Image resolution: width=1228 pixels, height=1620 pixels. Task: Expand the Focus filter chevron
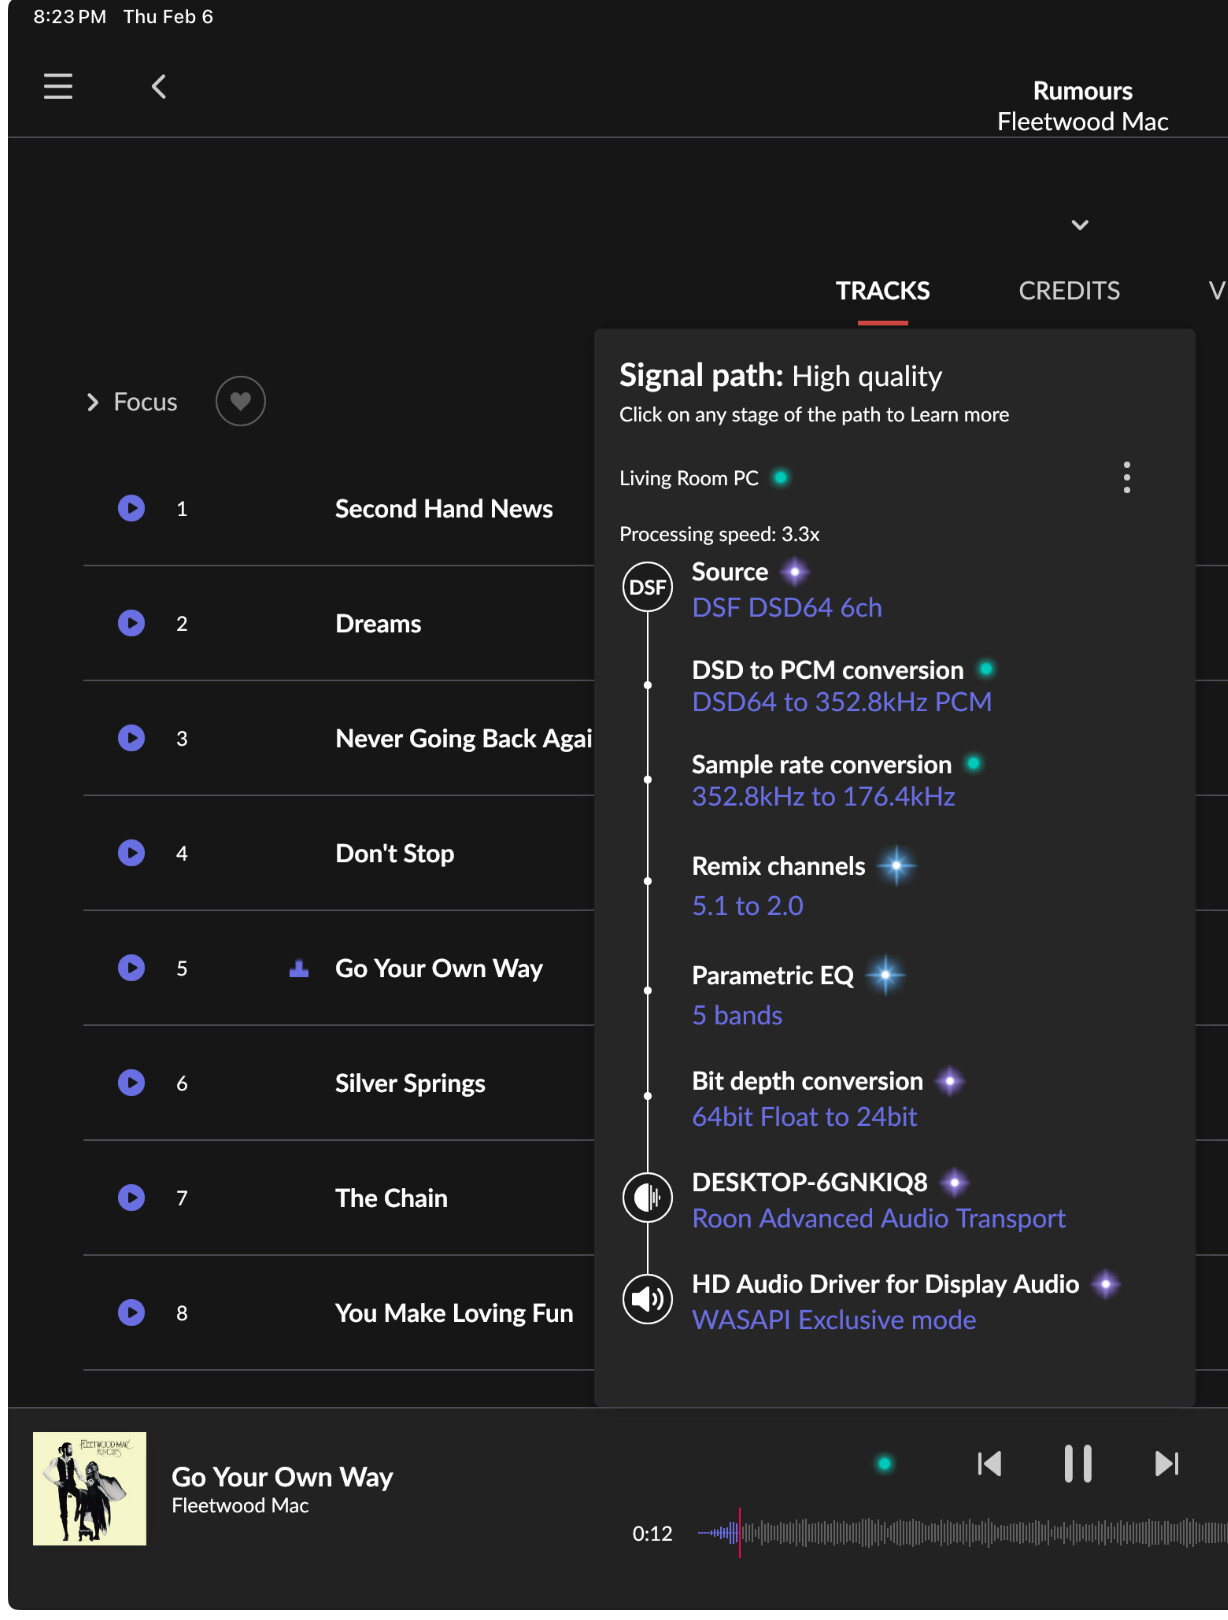pos(93,402)
